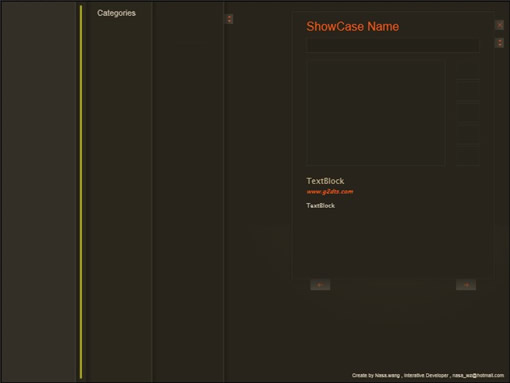
Task: Go to next showcase with right arrow
Action: pos(466,285)
